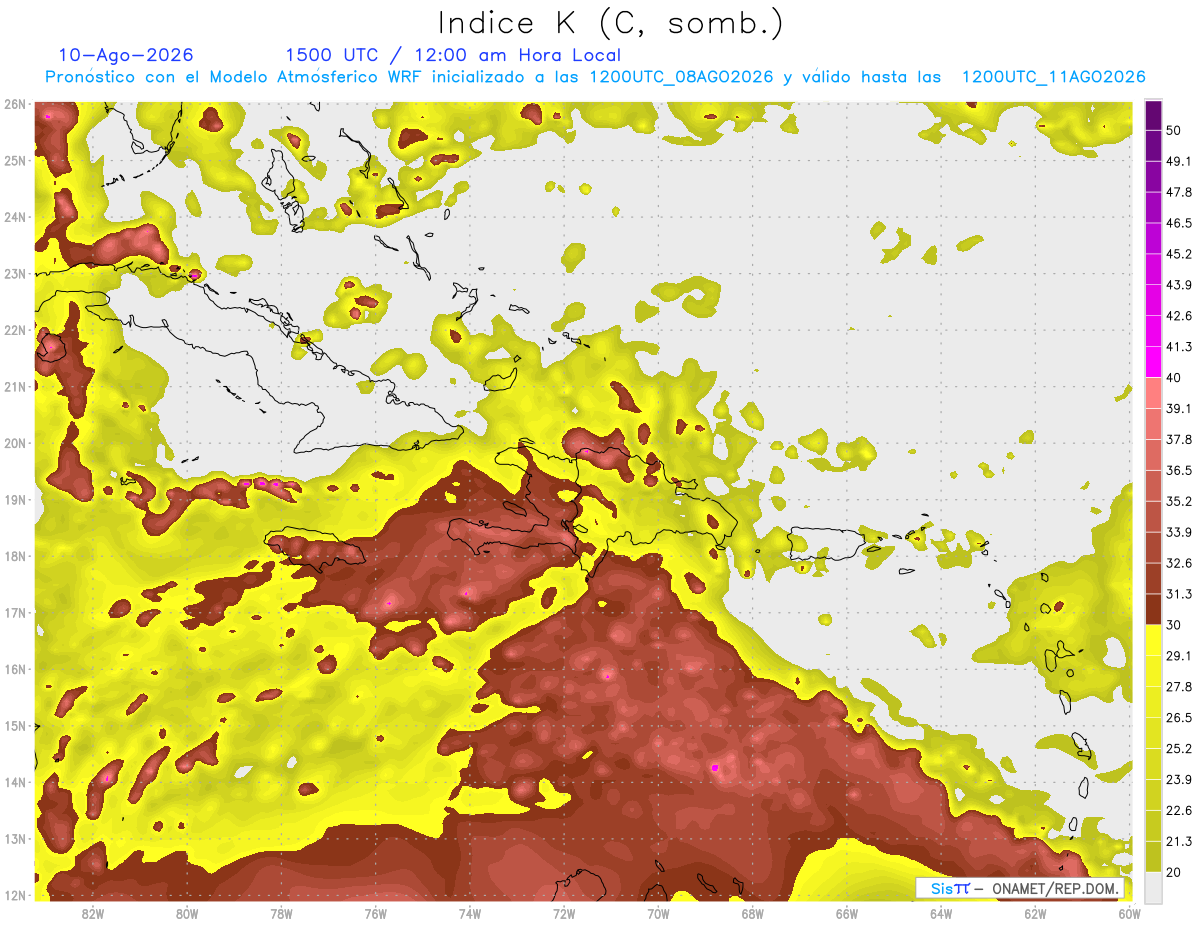Click the 17N latitude label
The image size is (1200, 927).
tap(14, 612)
